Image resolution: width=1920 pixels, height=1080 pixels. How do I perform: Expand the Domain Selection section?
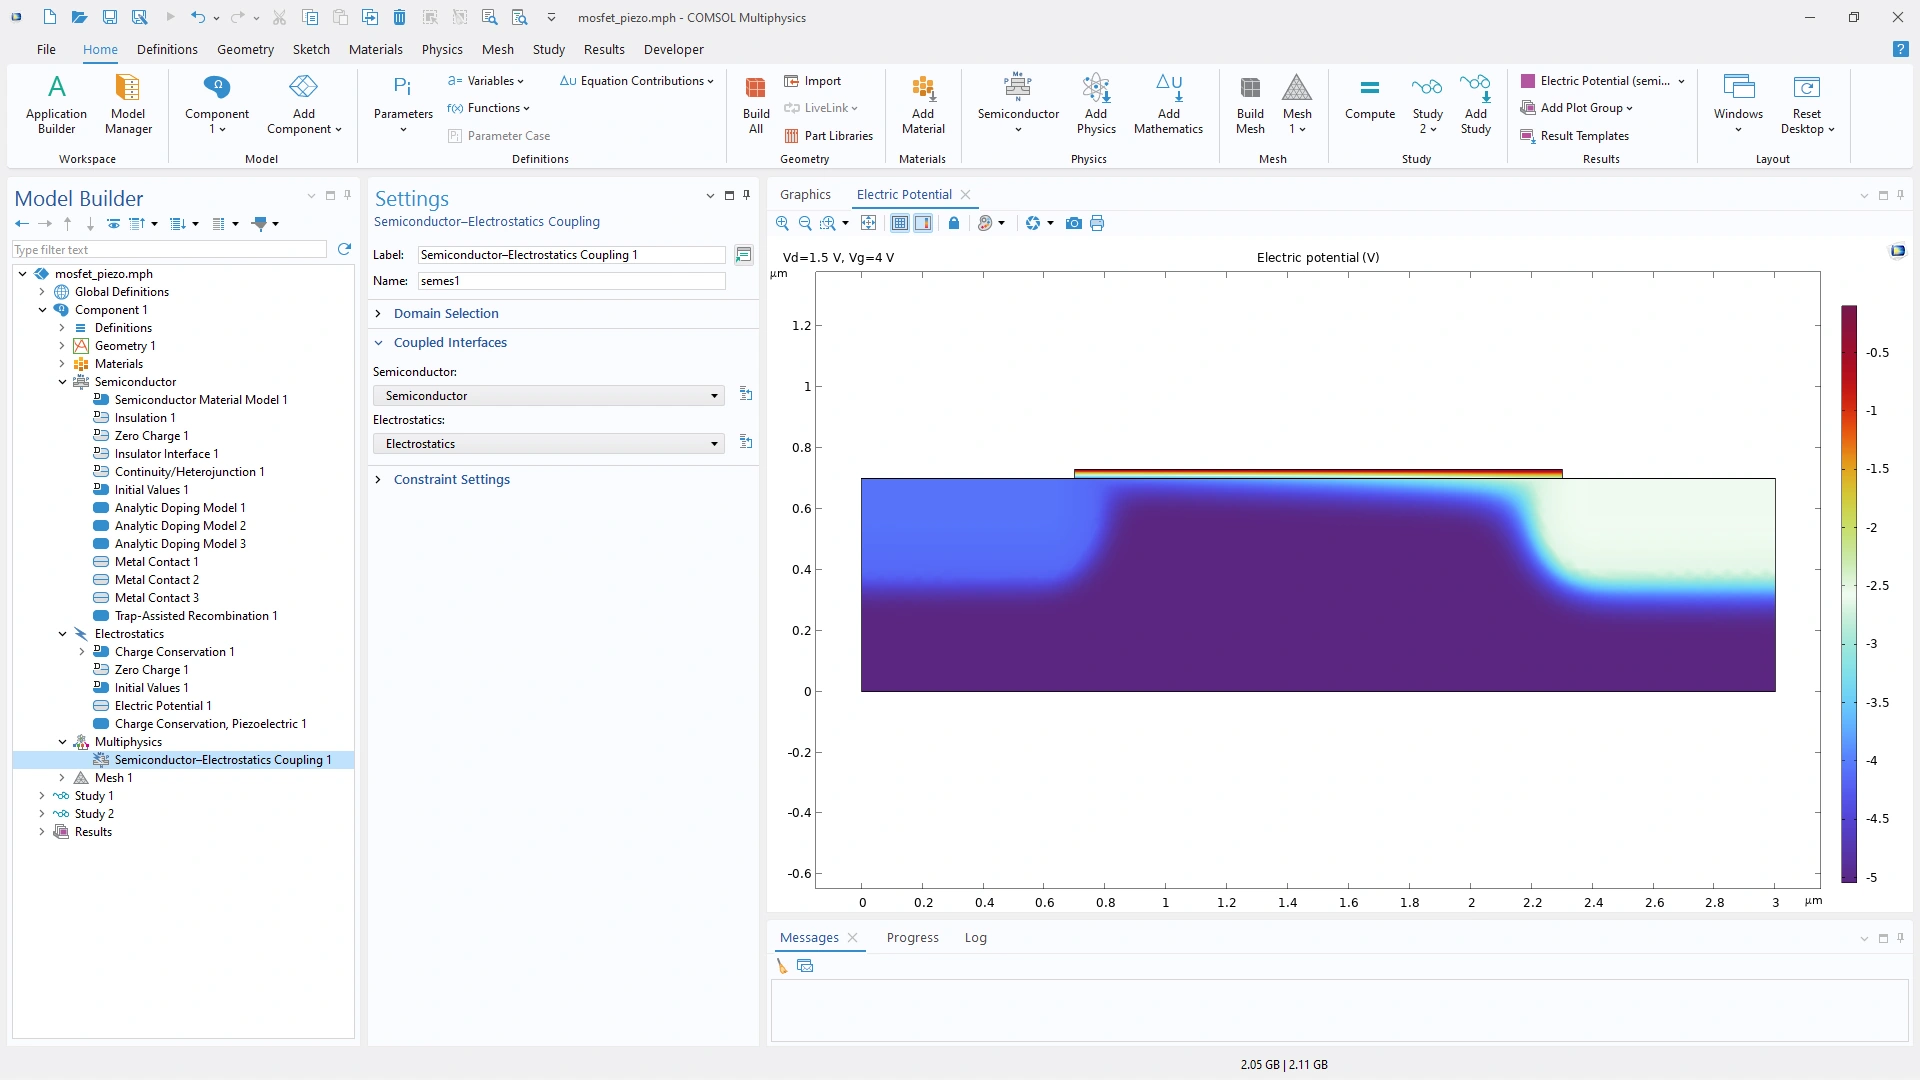click(446, 313)
